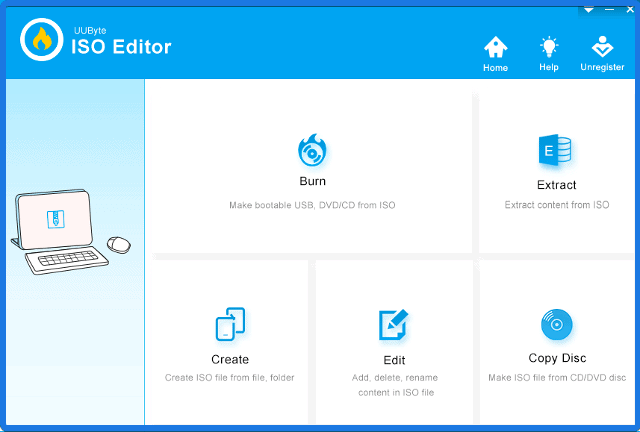Select the Edit label

(x=394, y=360)
